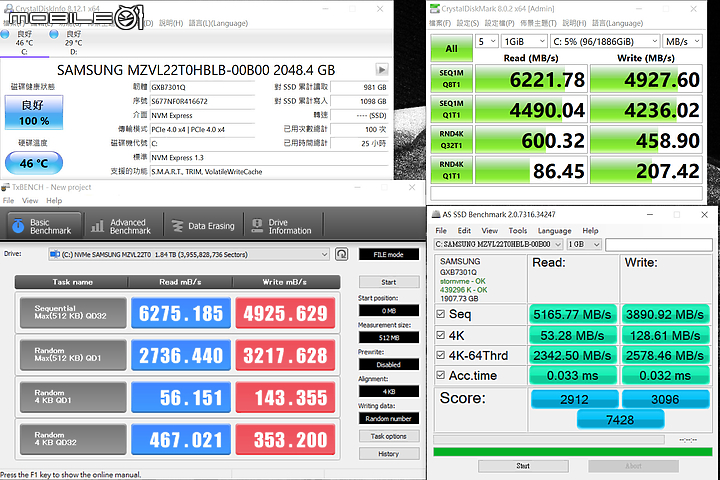Click the Abort button in AS SSD Benchmark

tap(633, 466)
